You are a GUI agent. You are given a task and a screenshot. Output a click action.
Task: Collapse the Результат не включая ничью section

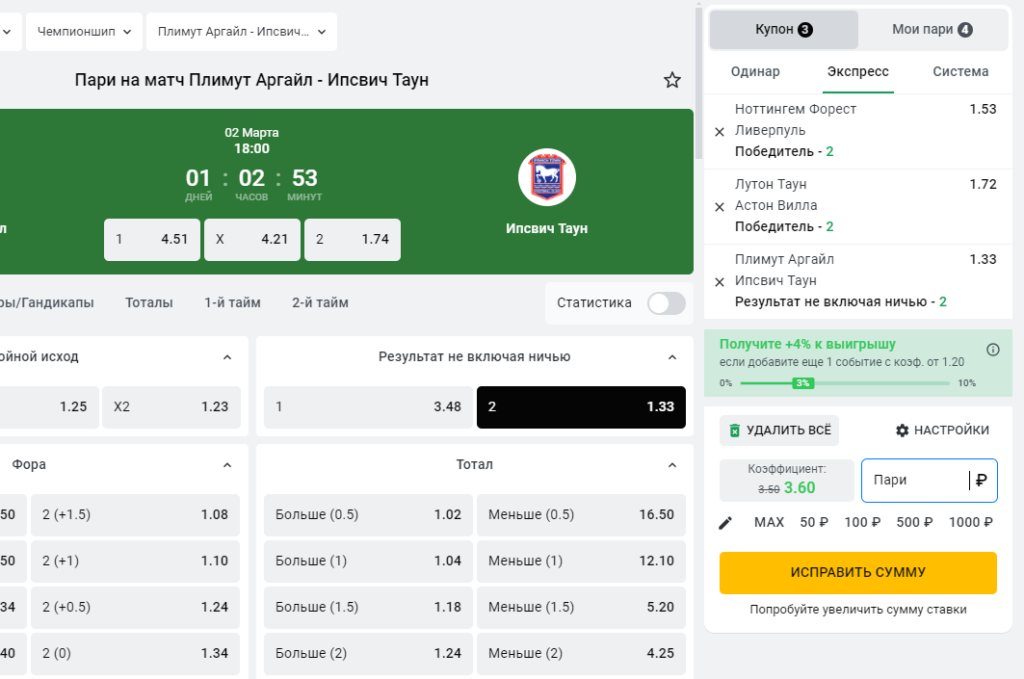tap(672, 357)
